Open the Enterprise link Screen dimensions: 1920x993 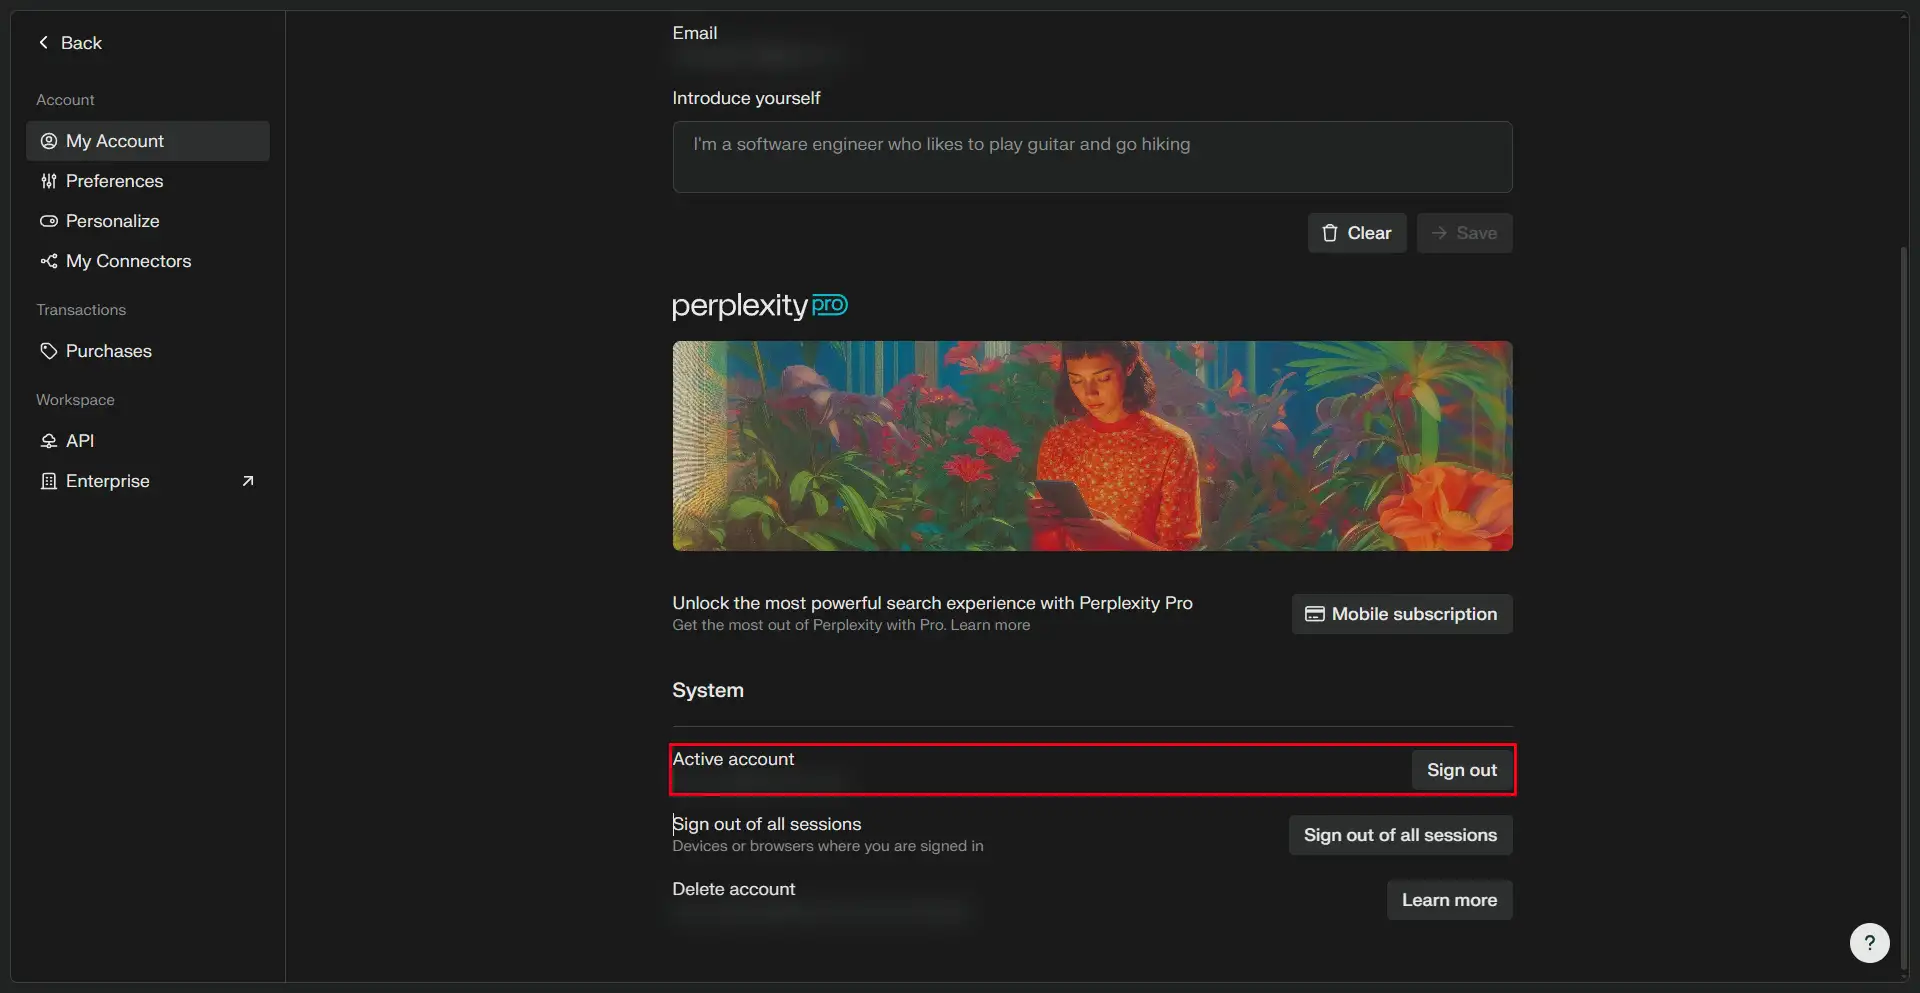pos(148,481)
